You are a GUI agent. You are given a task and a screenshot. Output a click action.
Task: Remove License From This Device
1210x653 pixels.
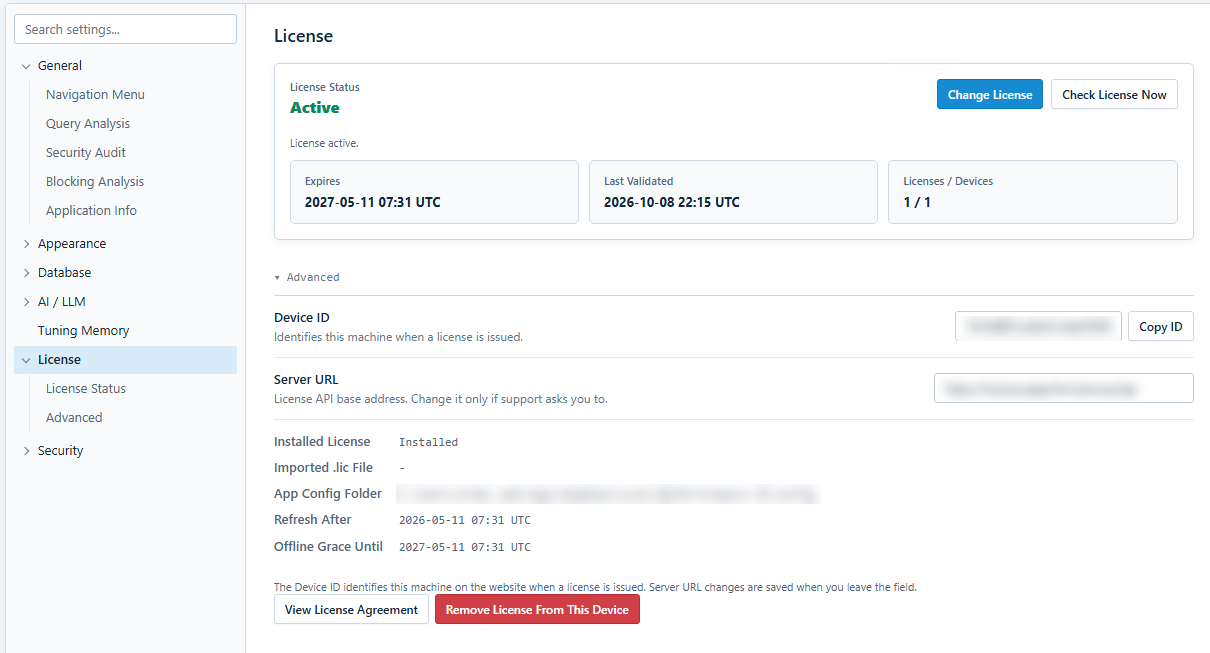(x=537, y=610)
